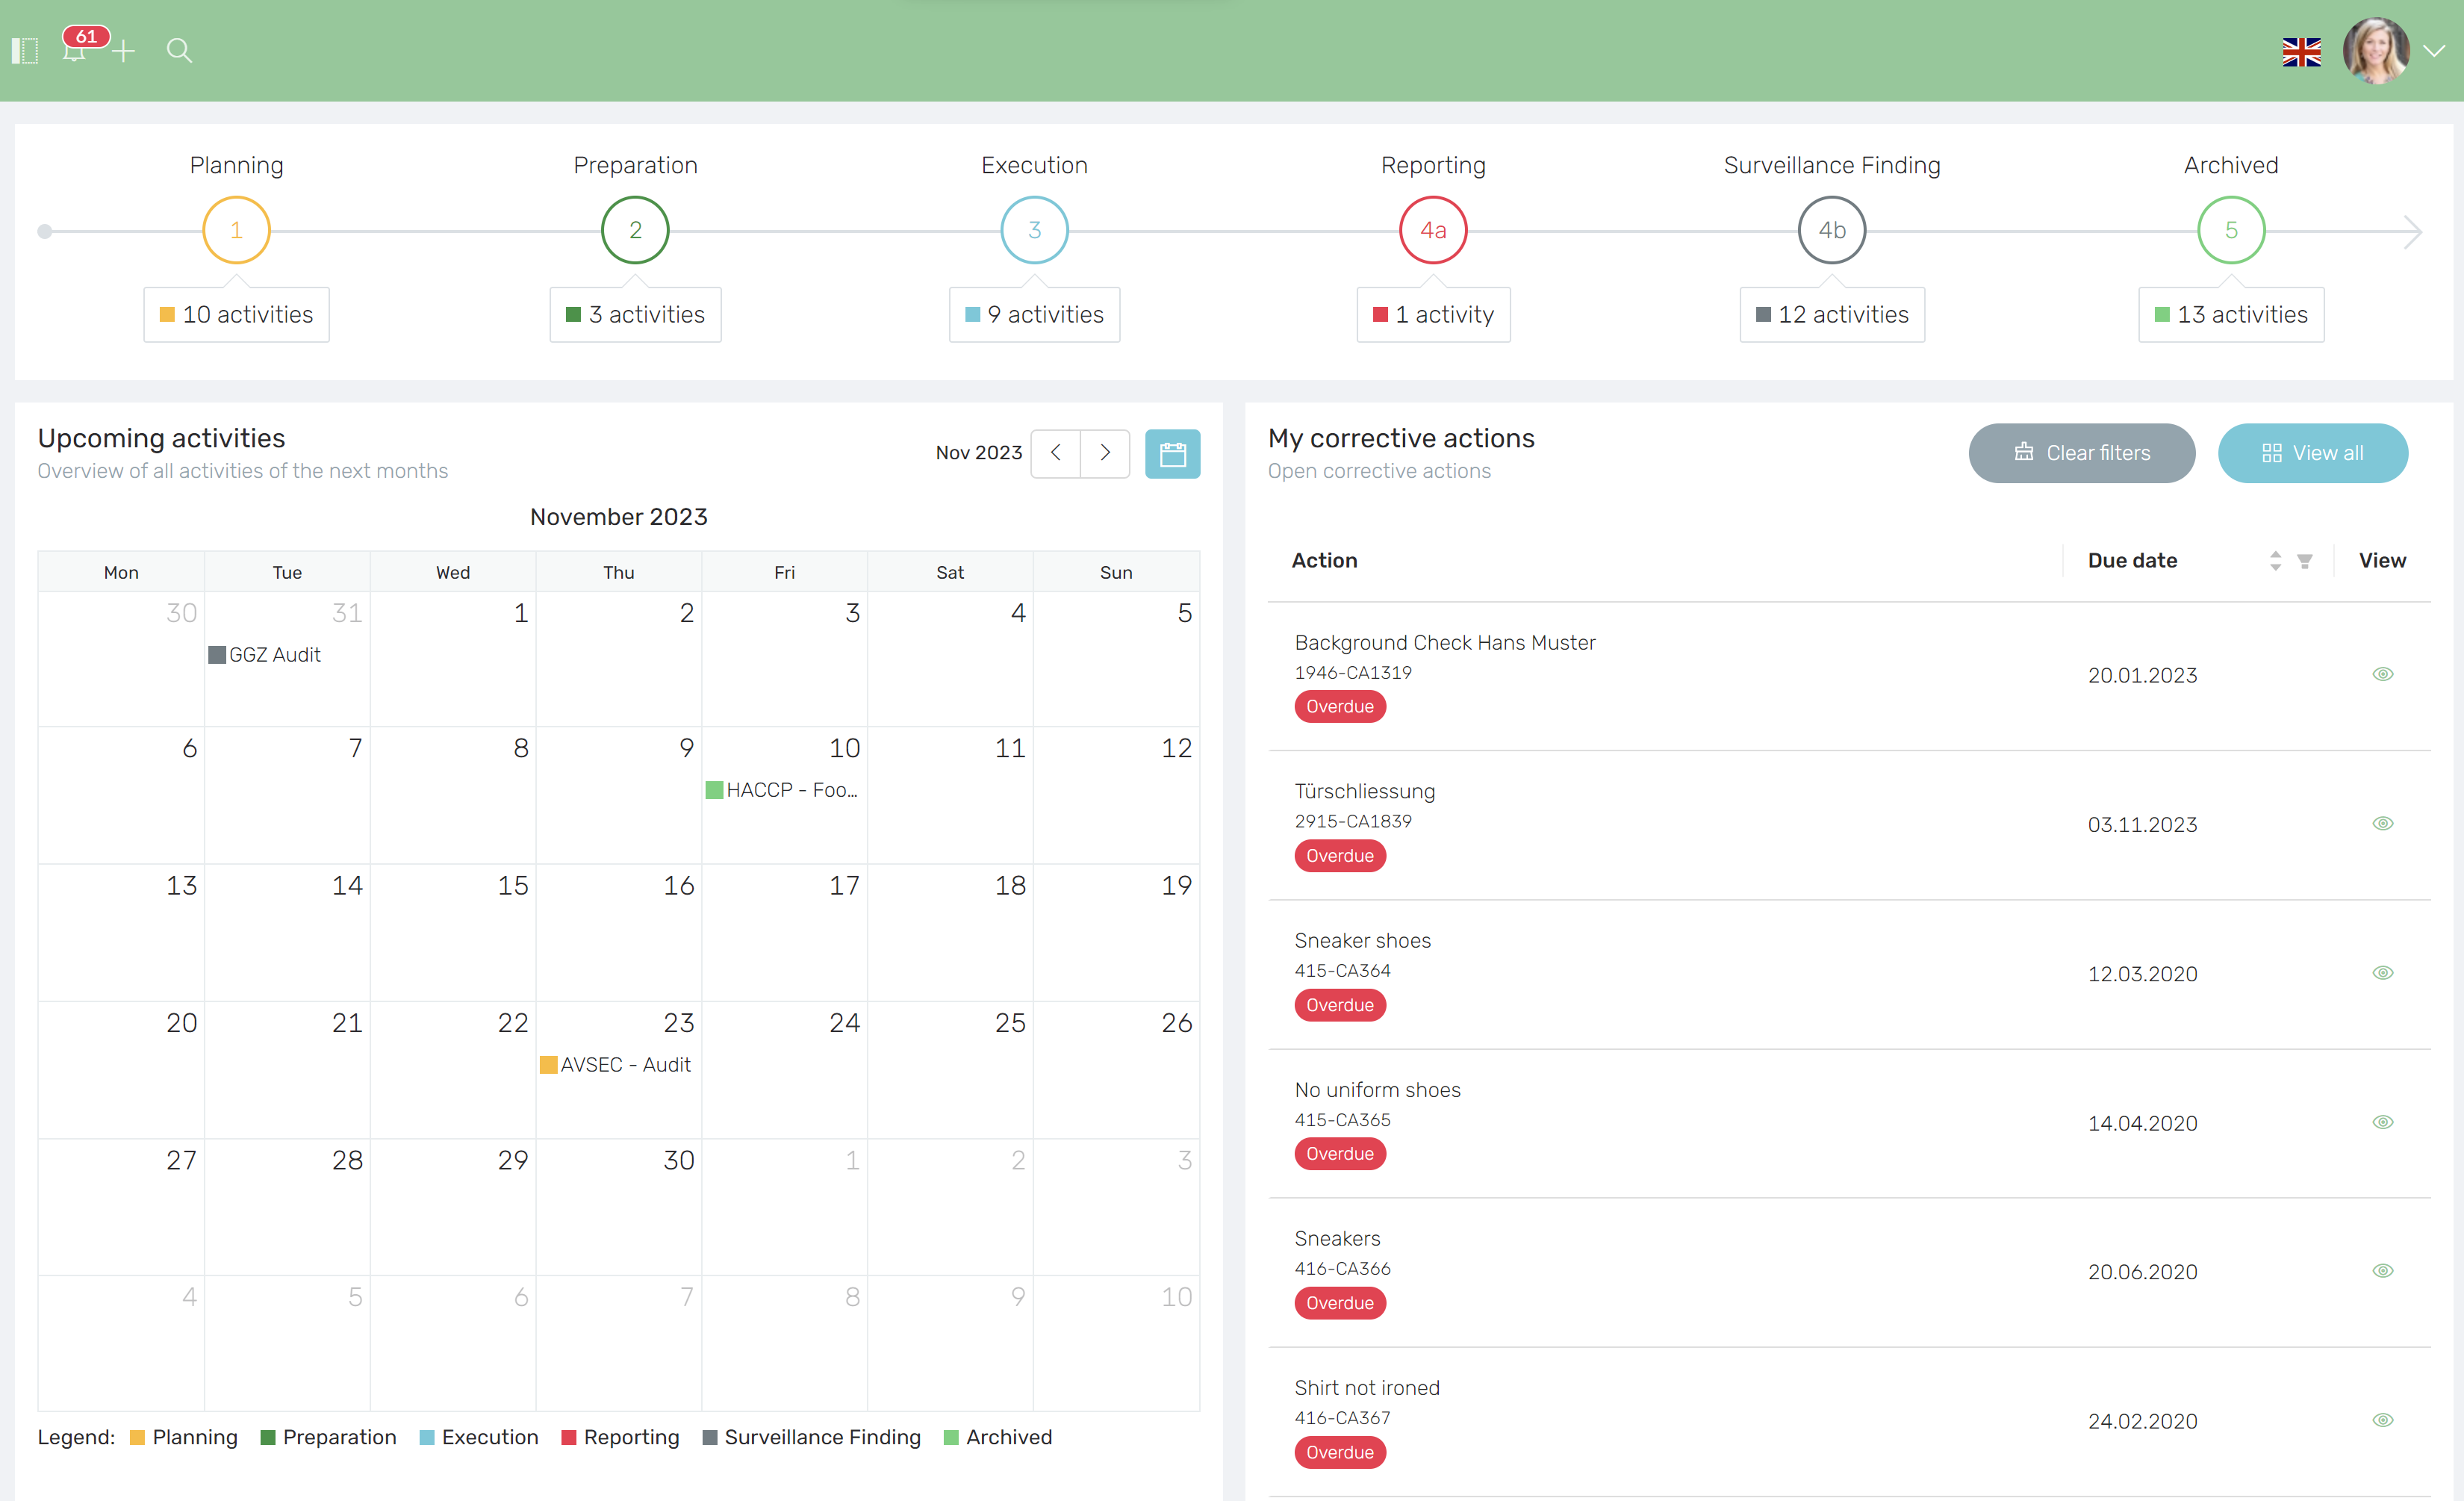This screenshot has width=2464, height=1501.
Task: Click Overdue badge under 1946-CA1319
Action: (x=1339, y=707)
